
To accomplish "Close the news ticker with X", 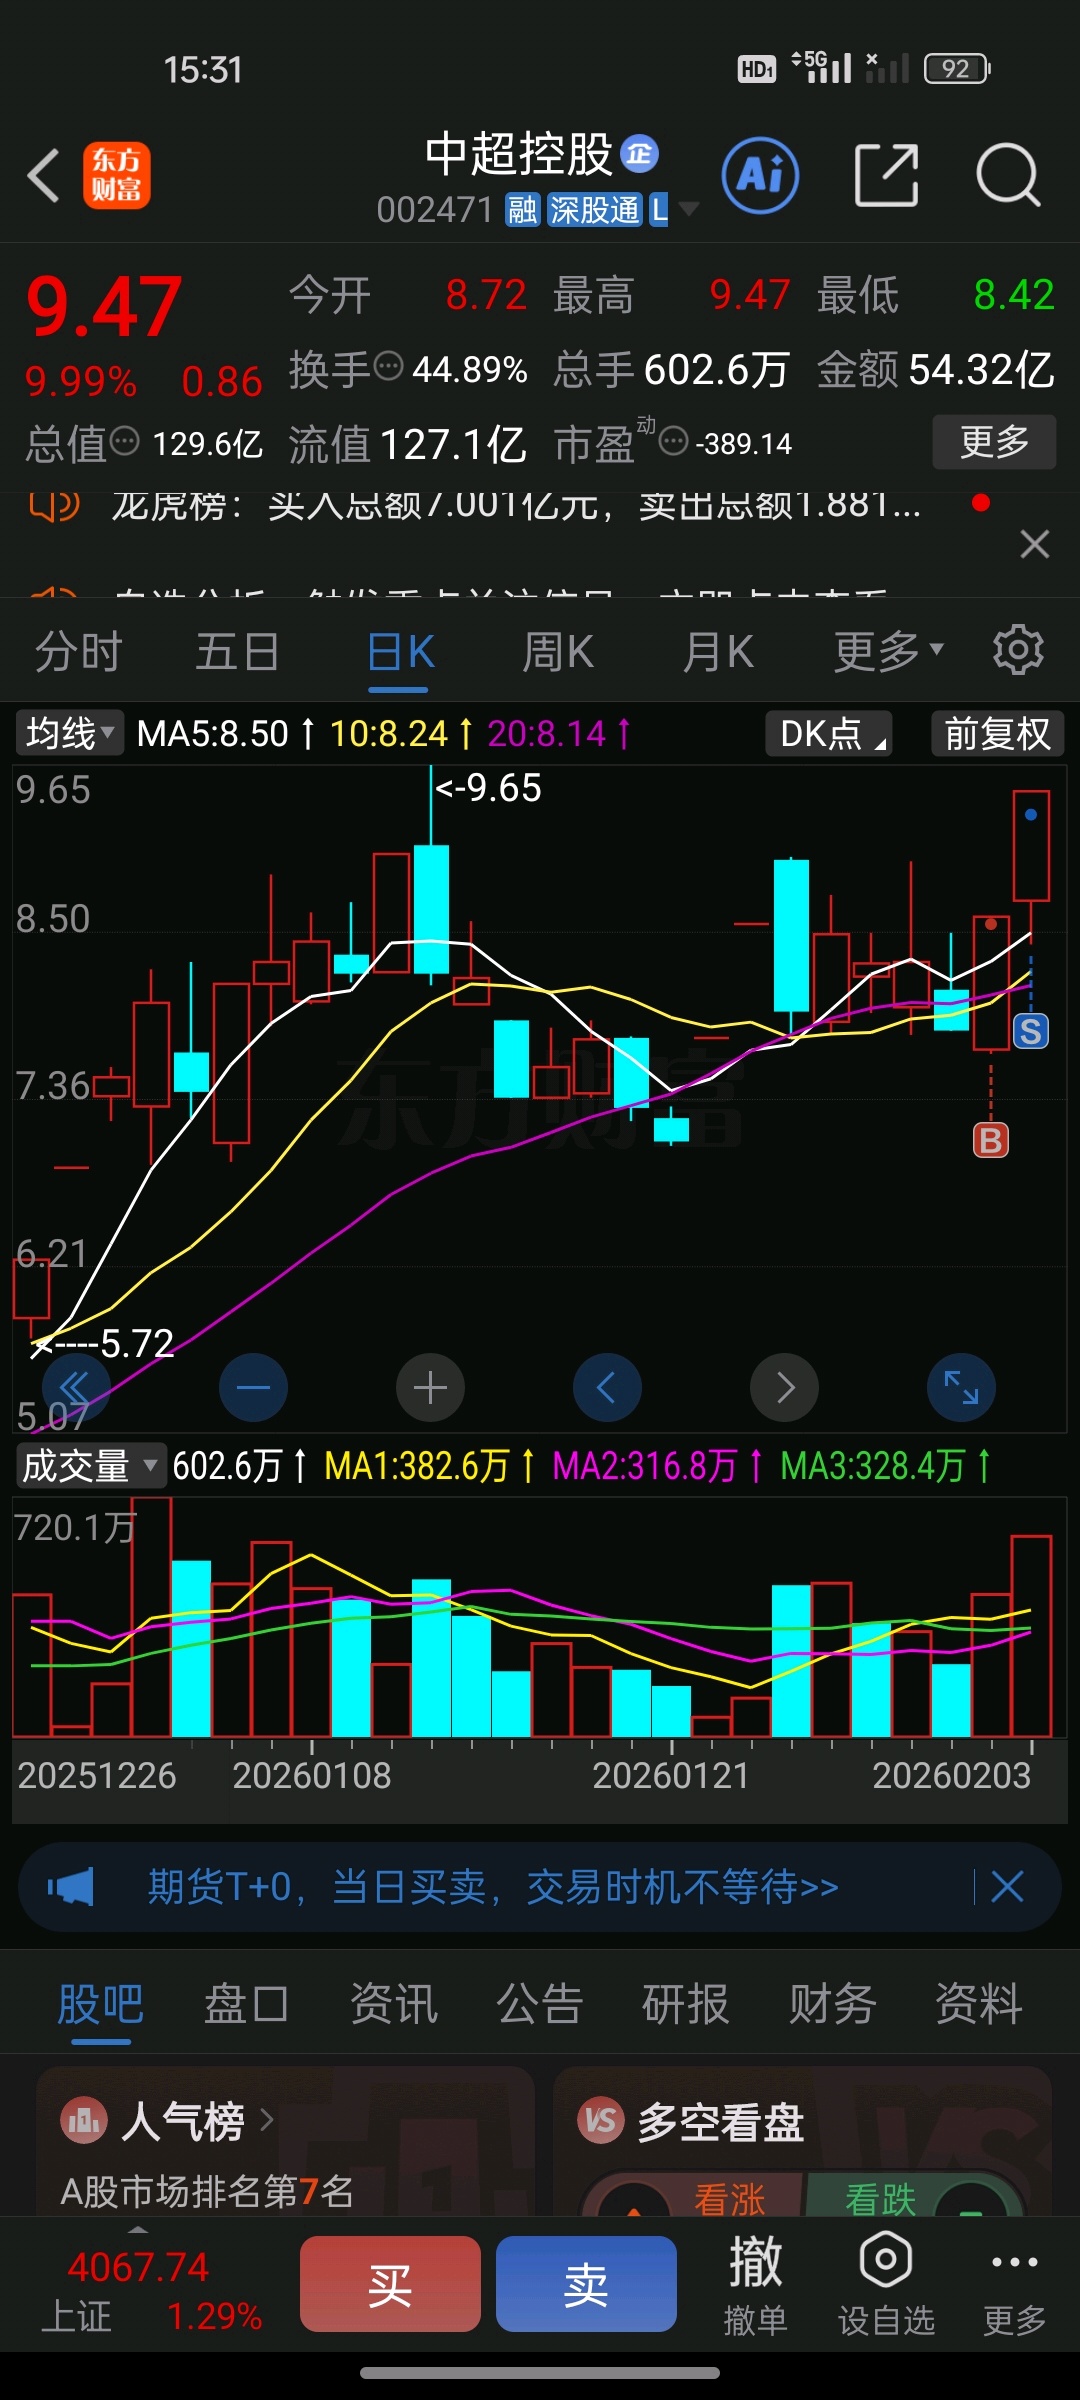I will (x=1034, y=544).
